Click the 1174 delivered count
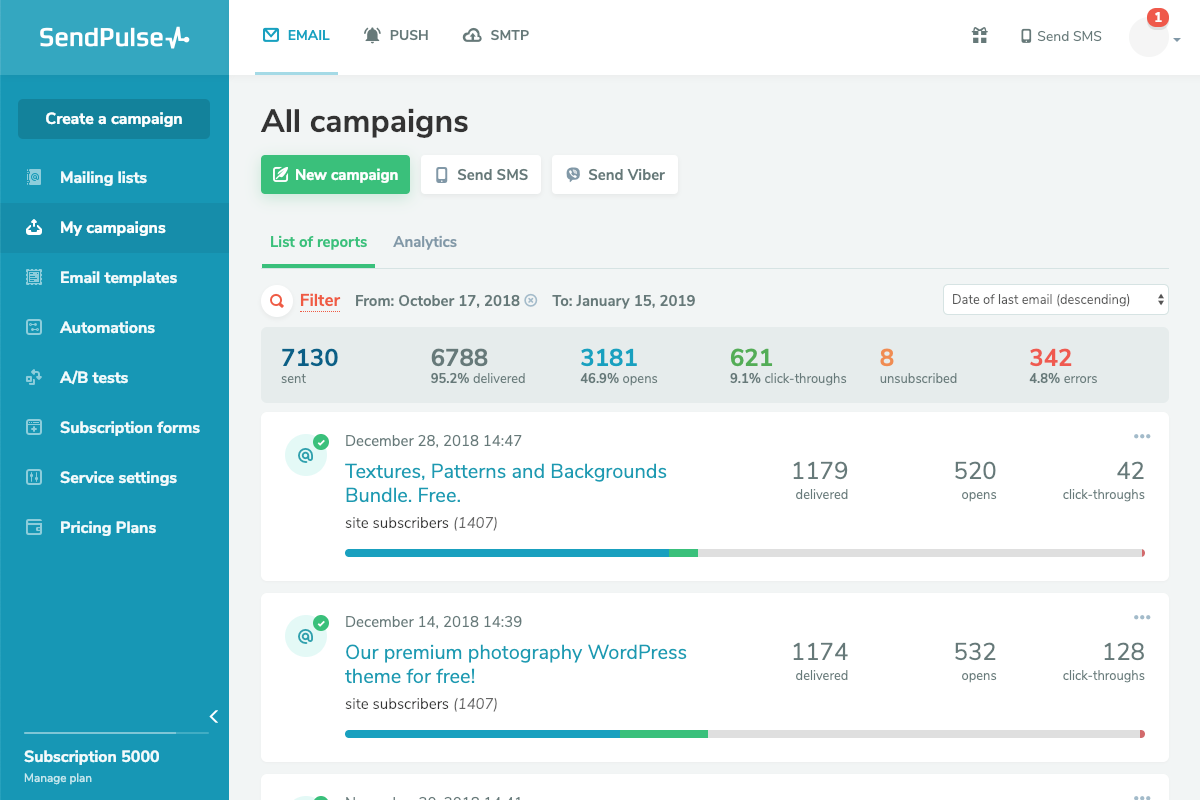Image resolution: width=1200 pixels, height=800 pixels. coord(820,659)
